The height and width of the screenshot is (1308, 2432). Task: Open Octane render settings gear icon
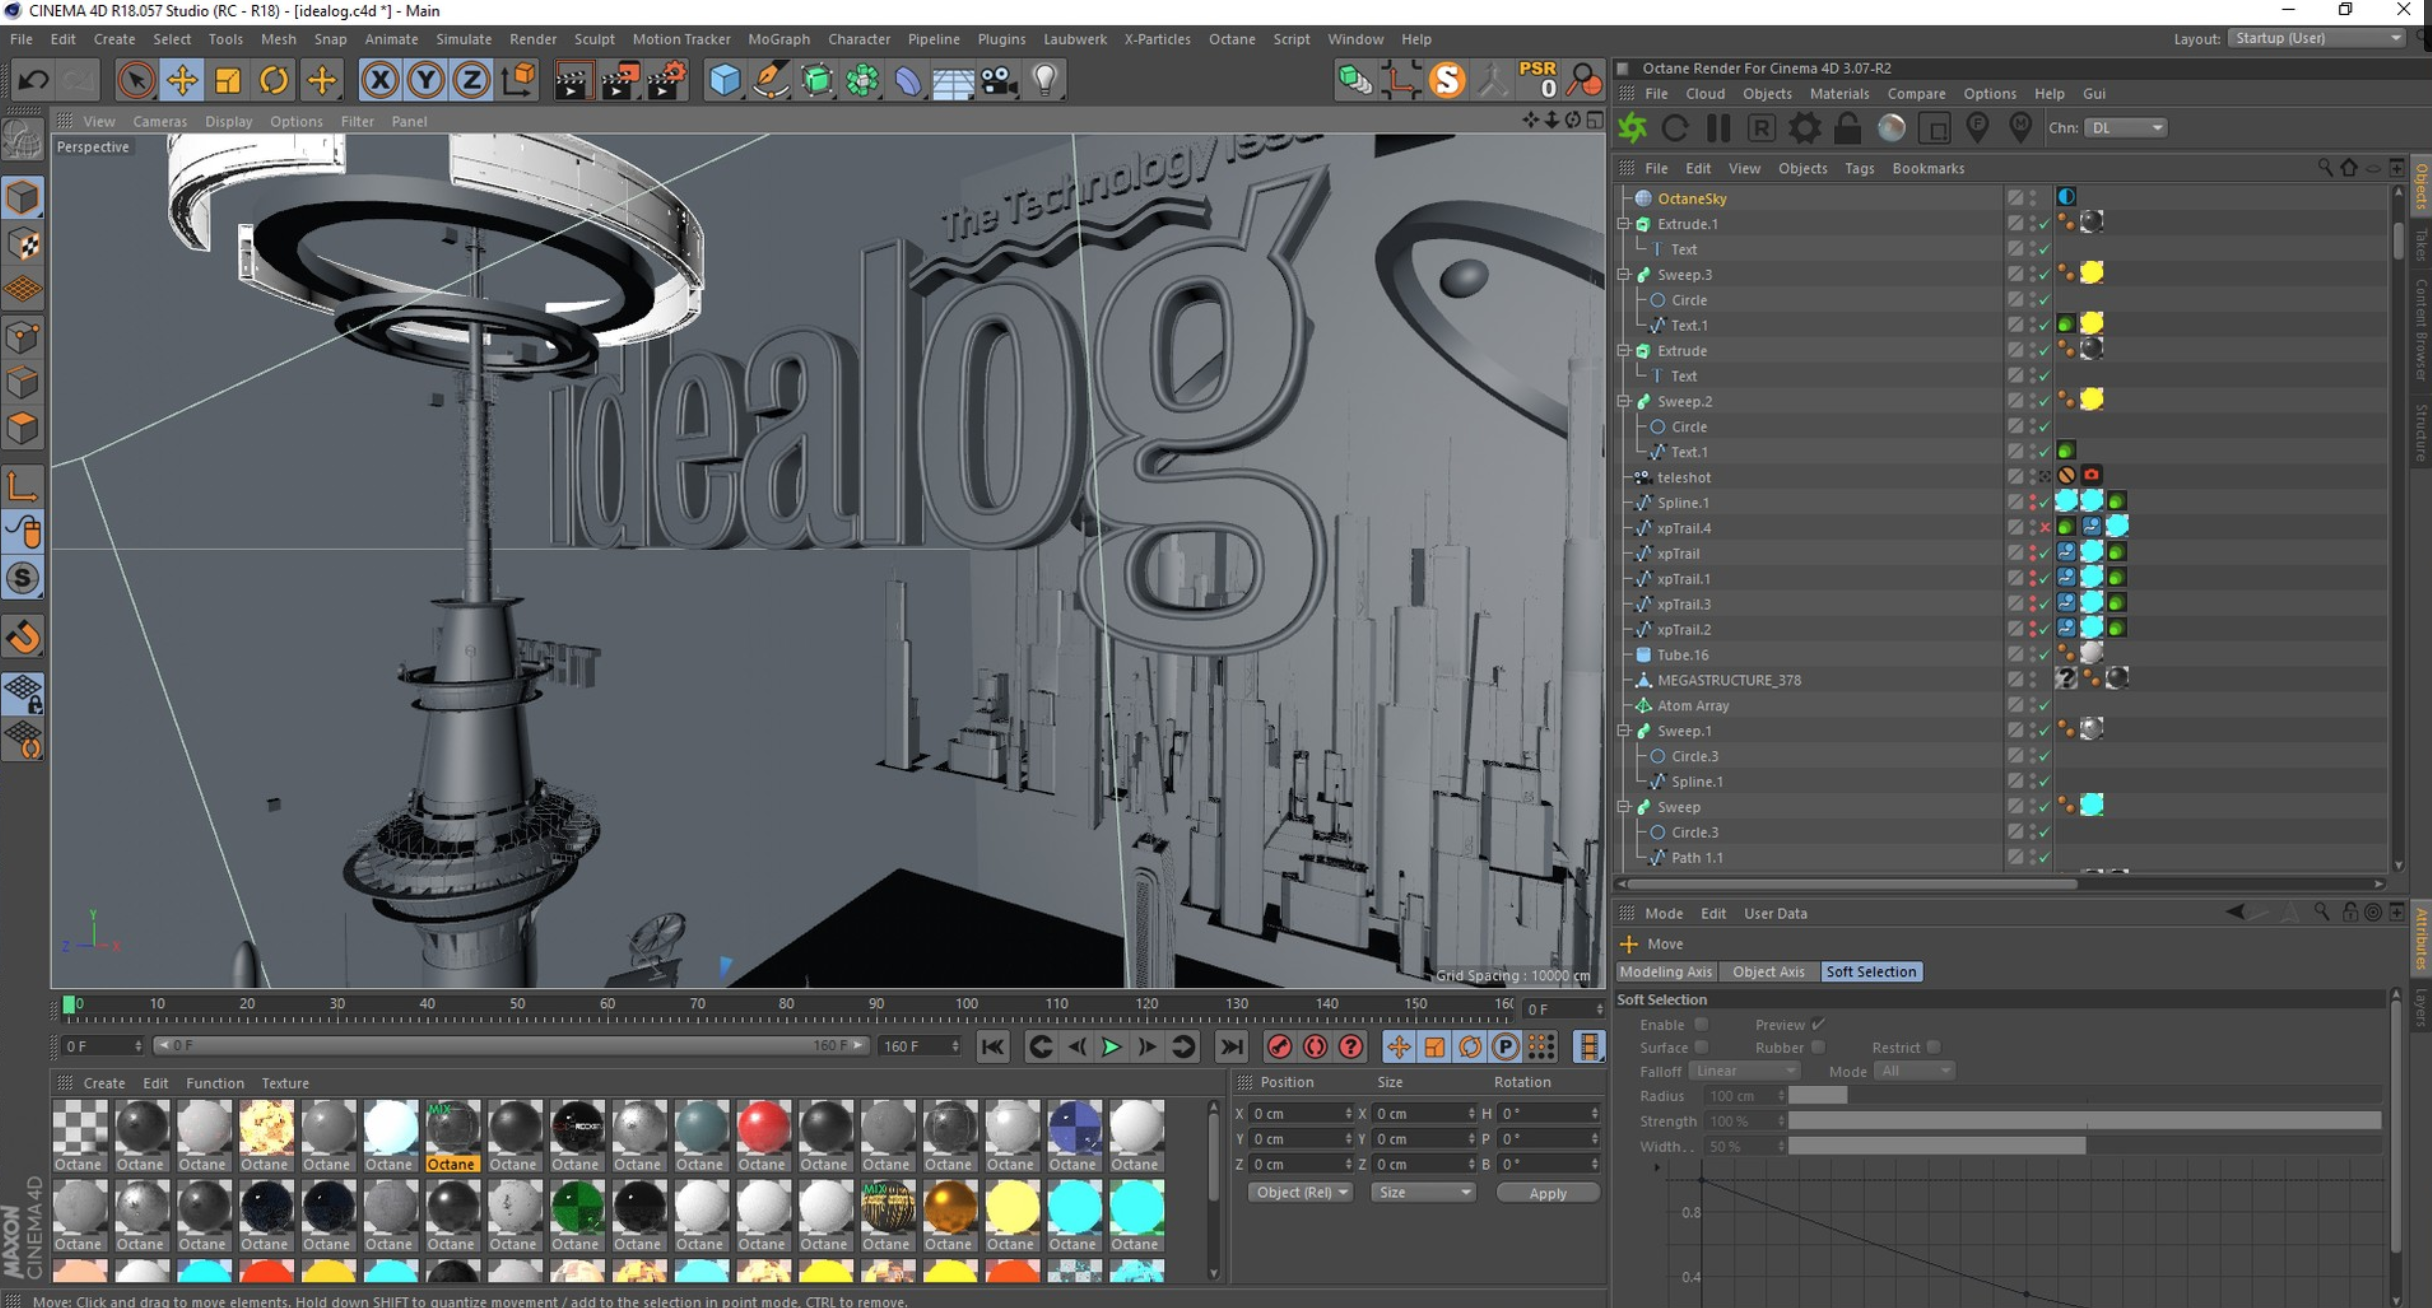(1804, 128)
